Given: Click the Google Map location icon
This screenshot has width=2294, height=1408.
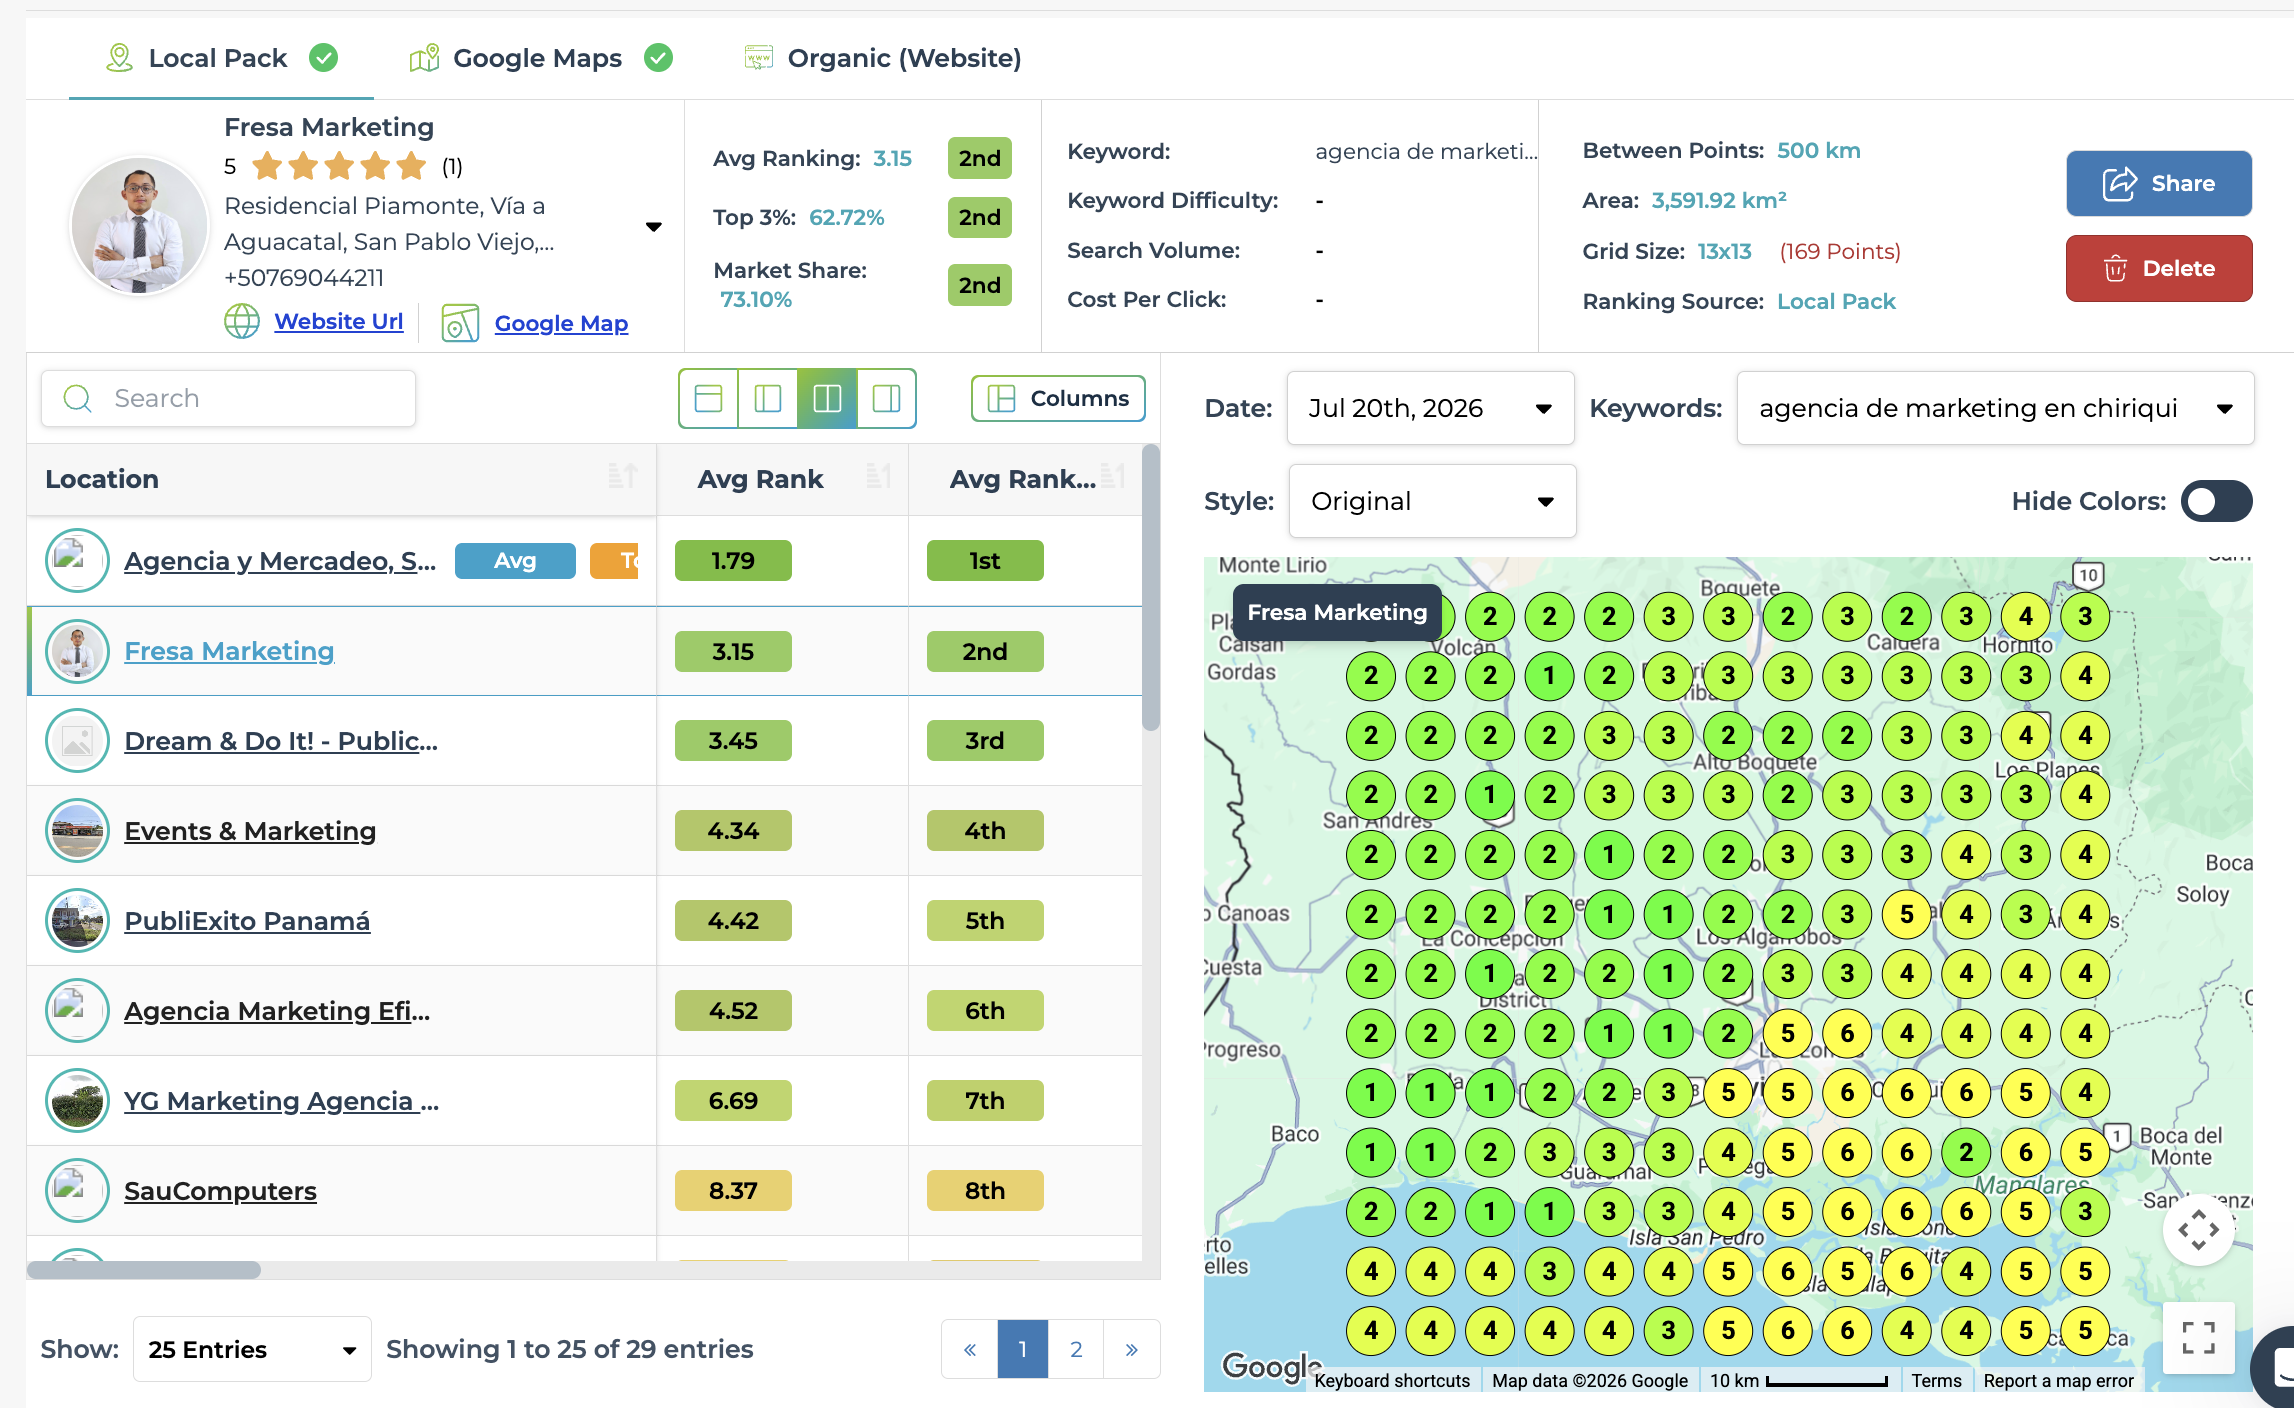Looking at the screenshot, I should pos(460,323).
